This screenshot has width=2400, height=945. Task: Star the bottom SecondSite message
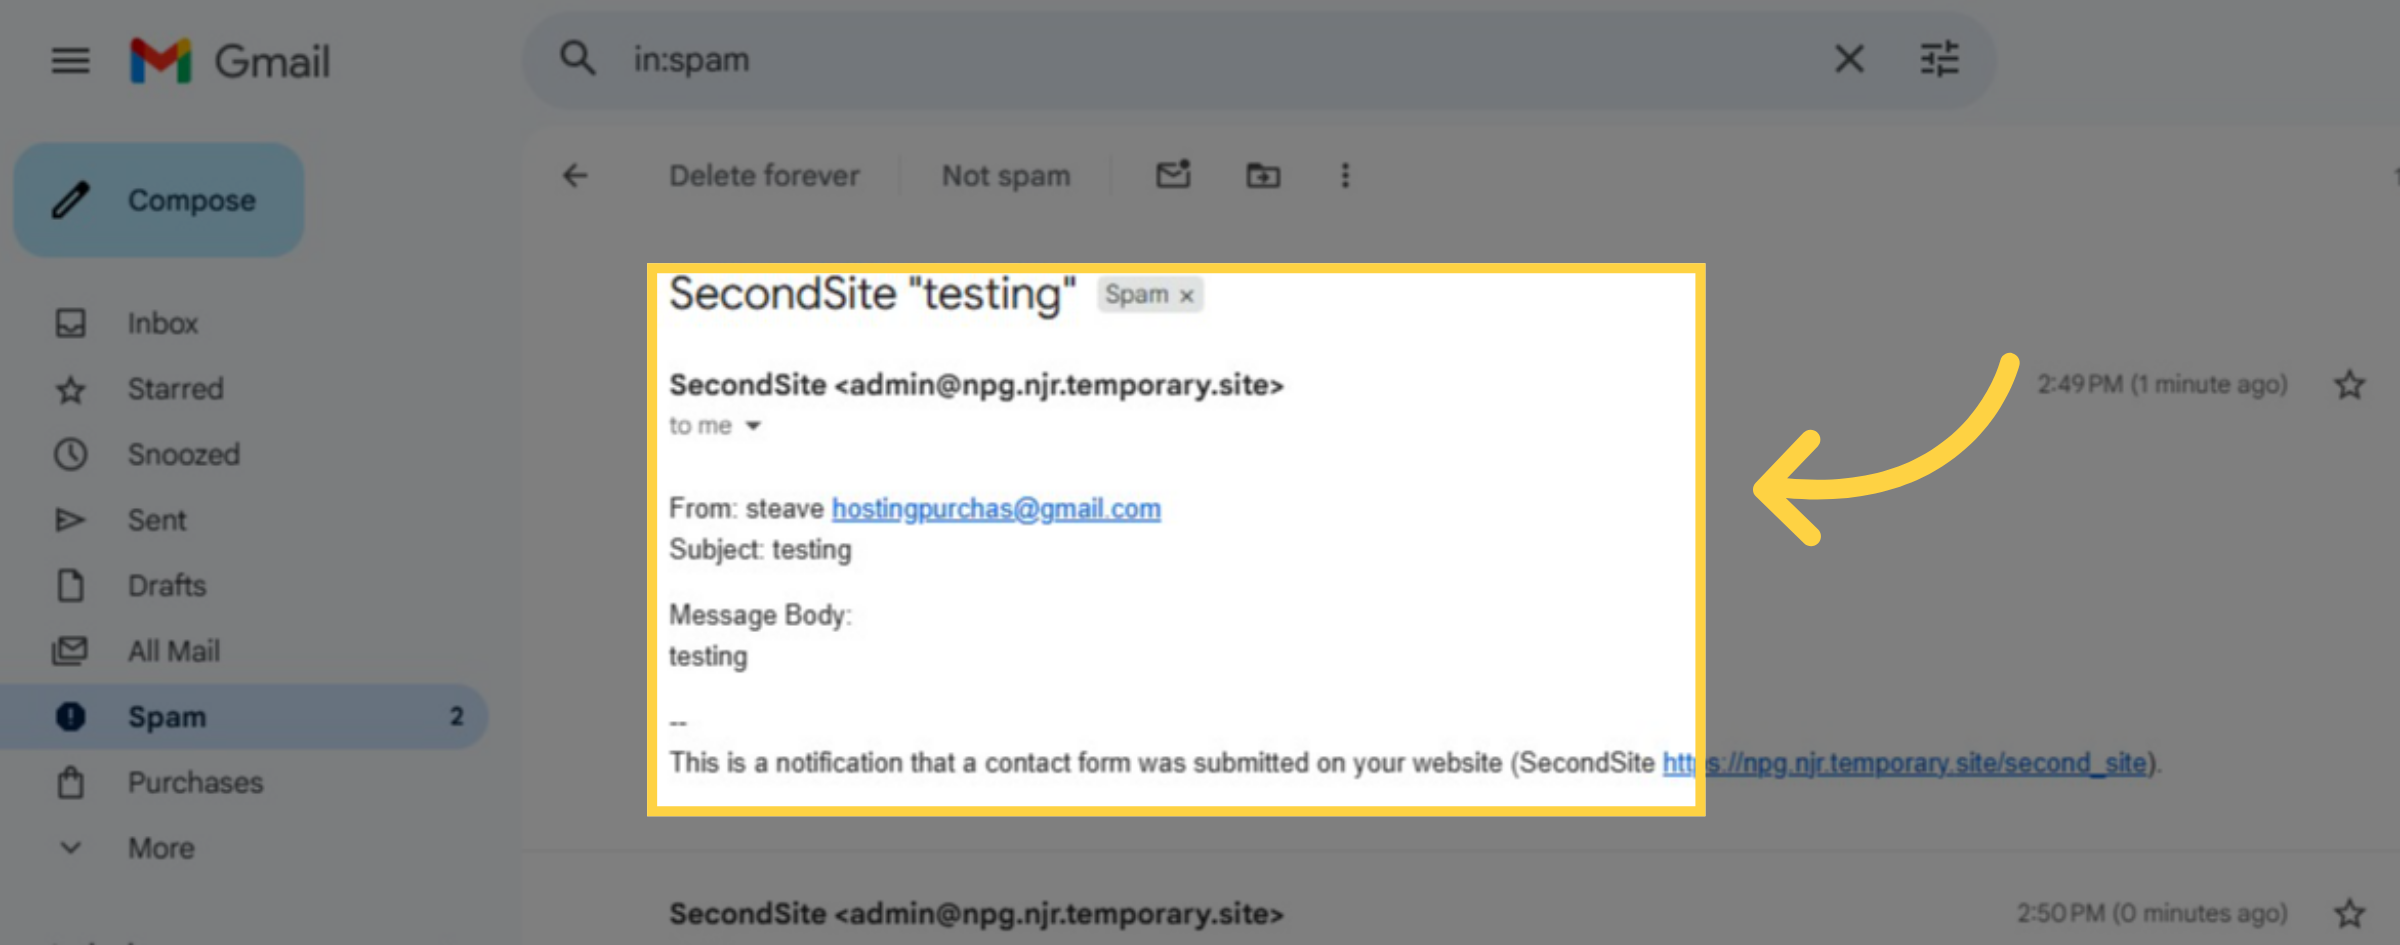point(2349,913)
